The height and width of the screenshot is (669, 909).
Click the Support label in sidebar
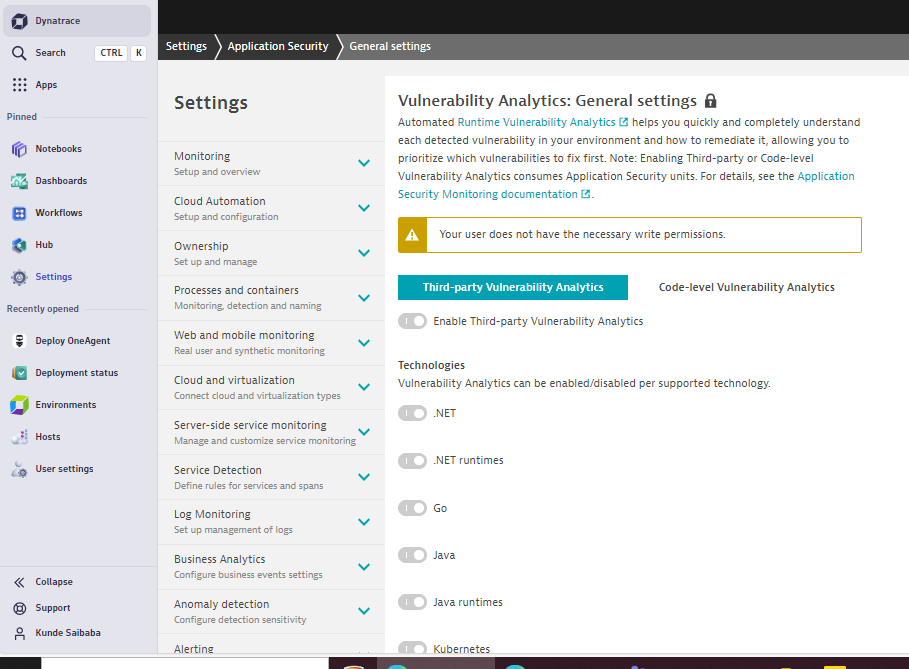pos(53,608)
